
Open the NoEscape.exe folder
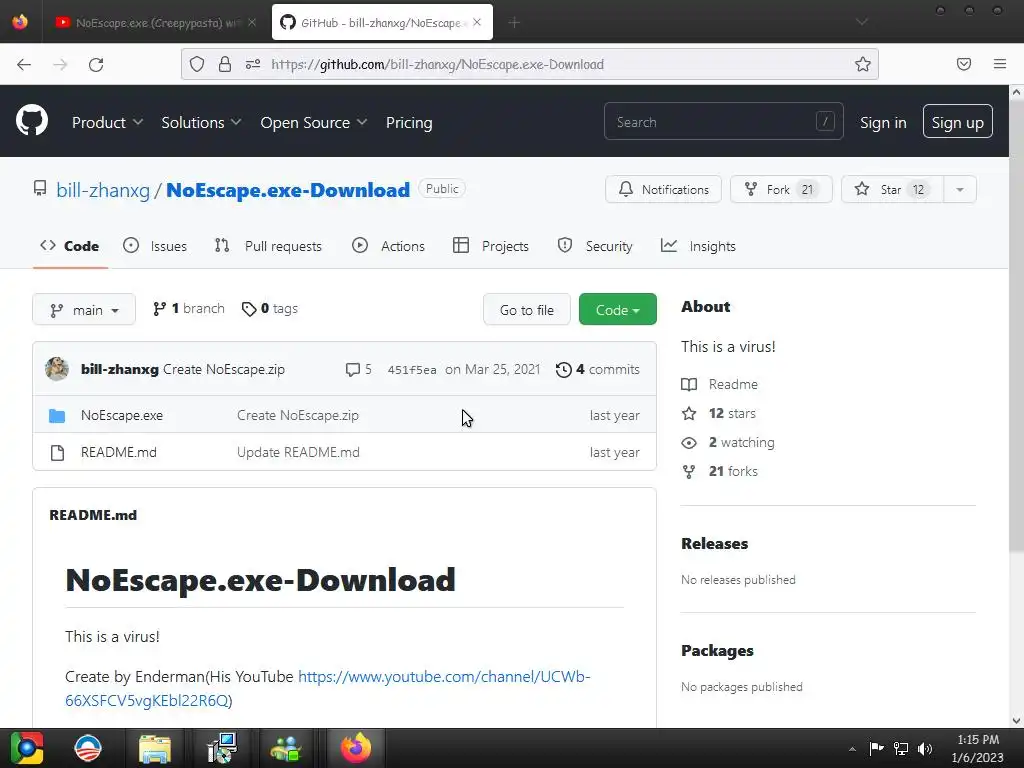tap(122, 415)
